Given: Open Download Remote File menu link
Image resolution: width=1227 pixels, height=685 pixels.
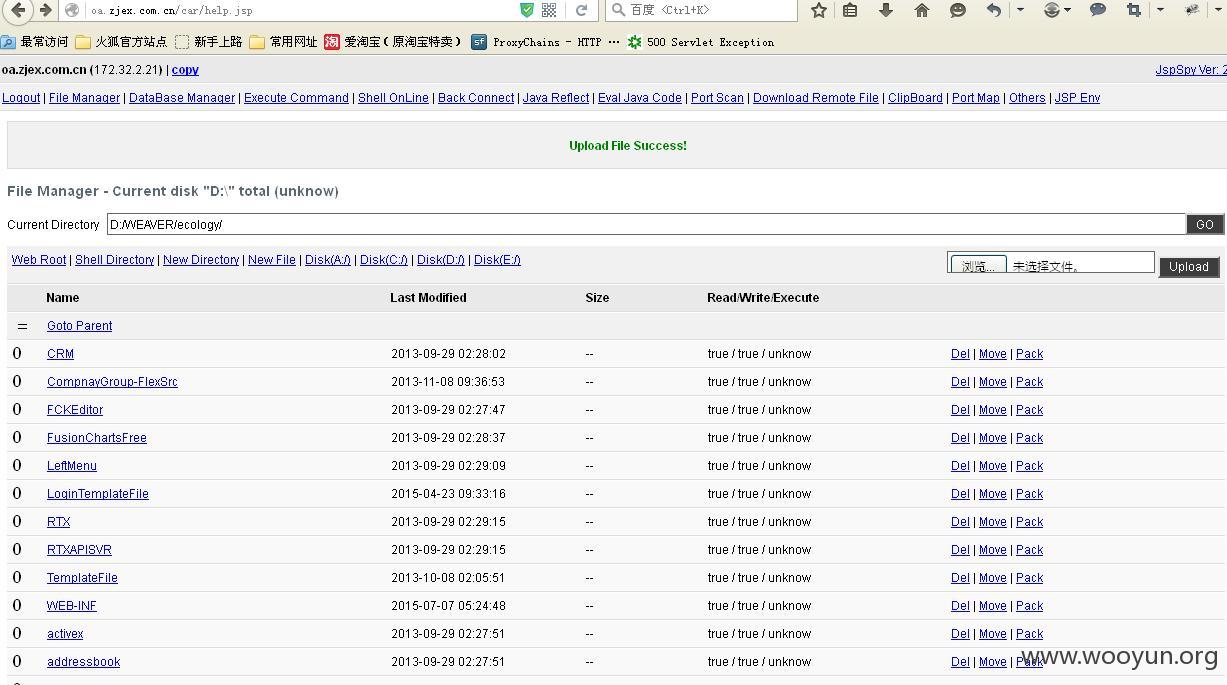Looking at the screenshot, I should click(816, 98).
